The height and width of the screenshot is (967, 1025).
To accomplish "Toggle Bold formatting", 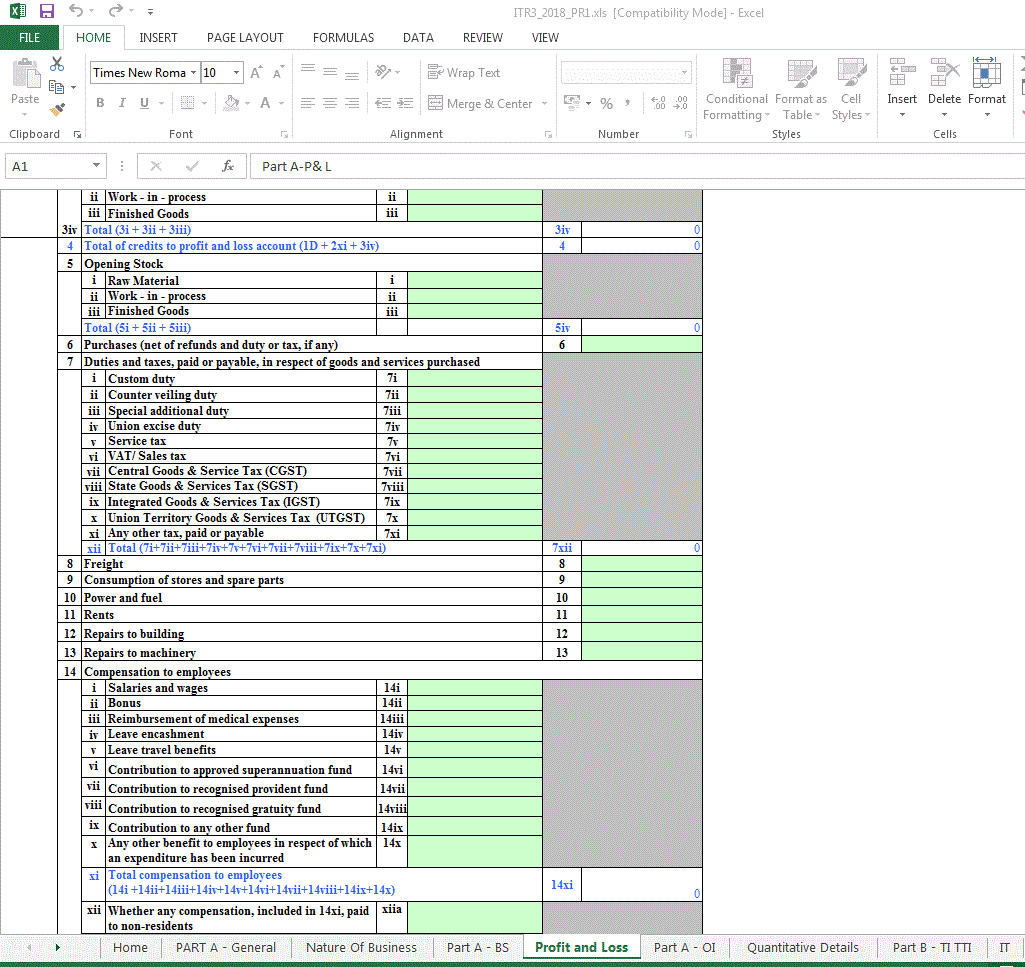I will click(100, 103).
